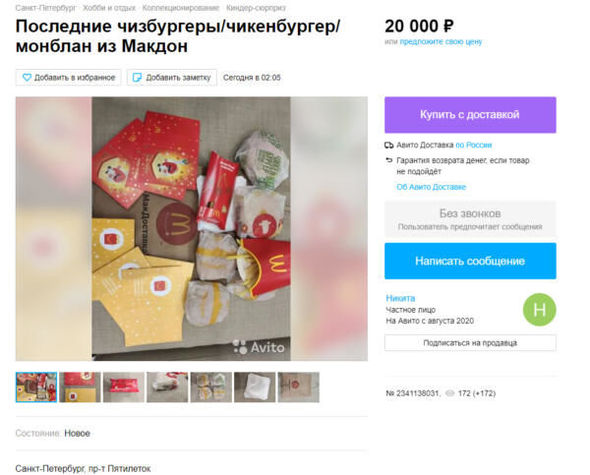The width and height of the screenshot is (590, 475).
Task: Open the по России delivery link
Action: coord(474,145)
